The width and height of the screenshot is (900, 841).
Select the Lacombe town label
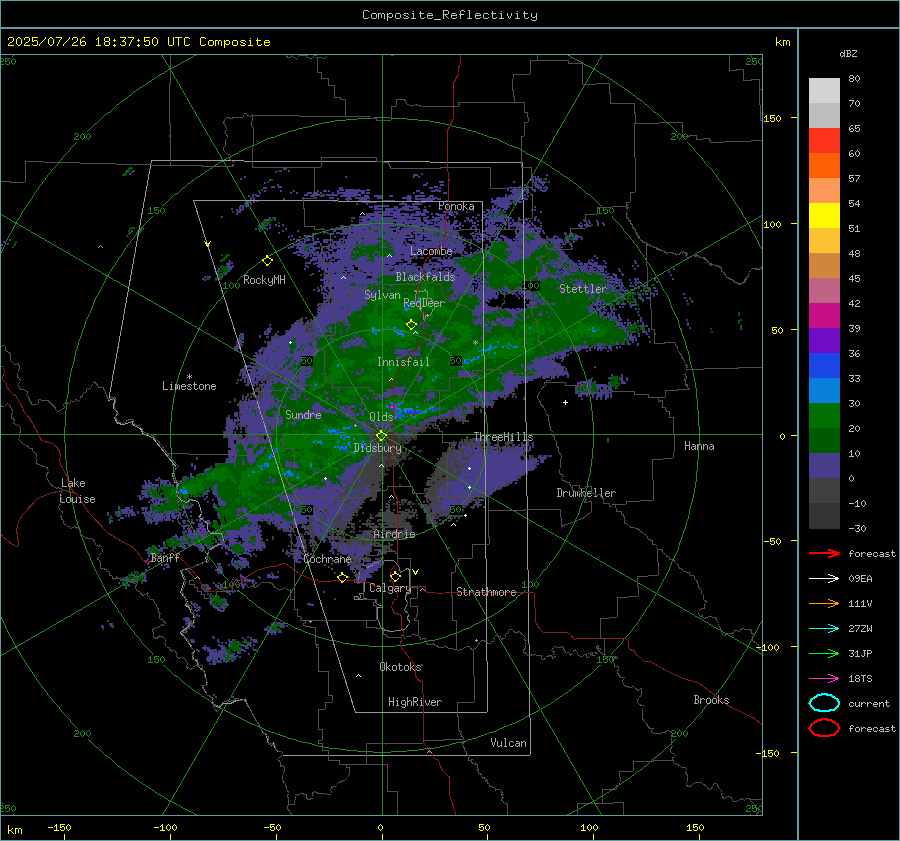(x=431, y=251)
